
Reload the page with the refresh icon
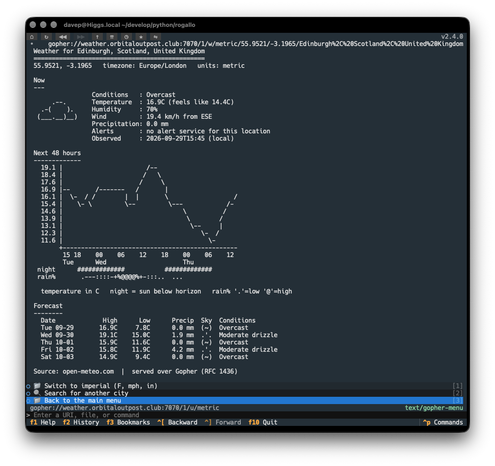click(46, 37)
